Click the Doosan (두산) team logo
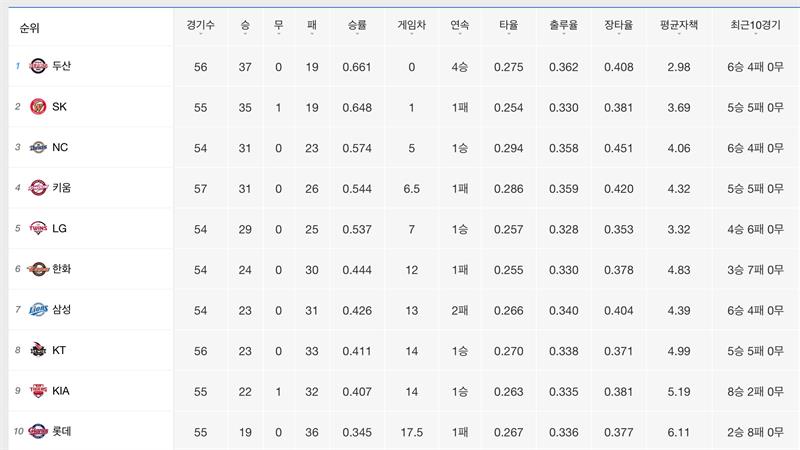 38,66
